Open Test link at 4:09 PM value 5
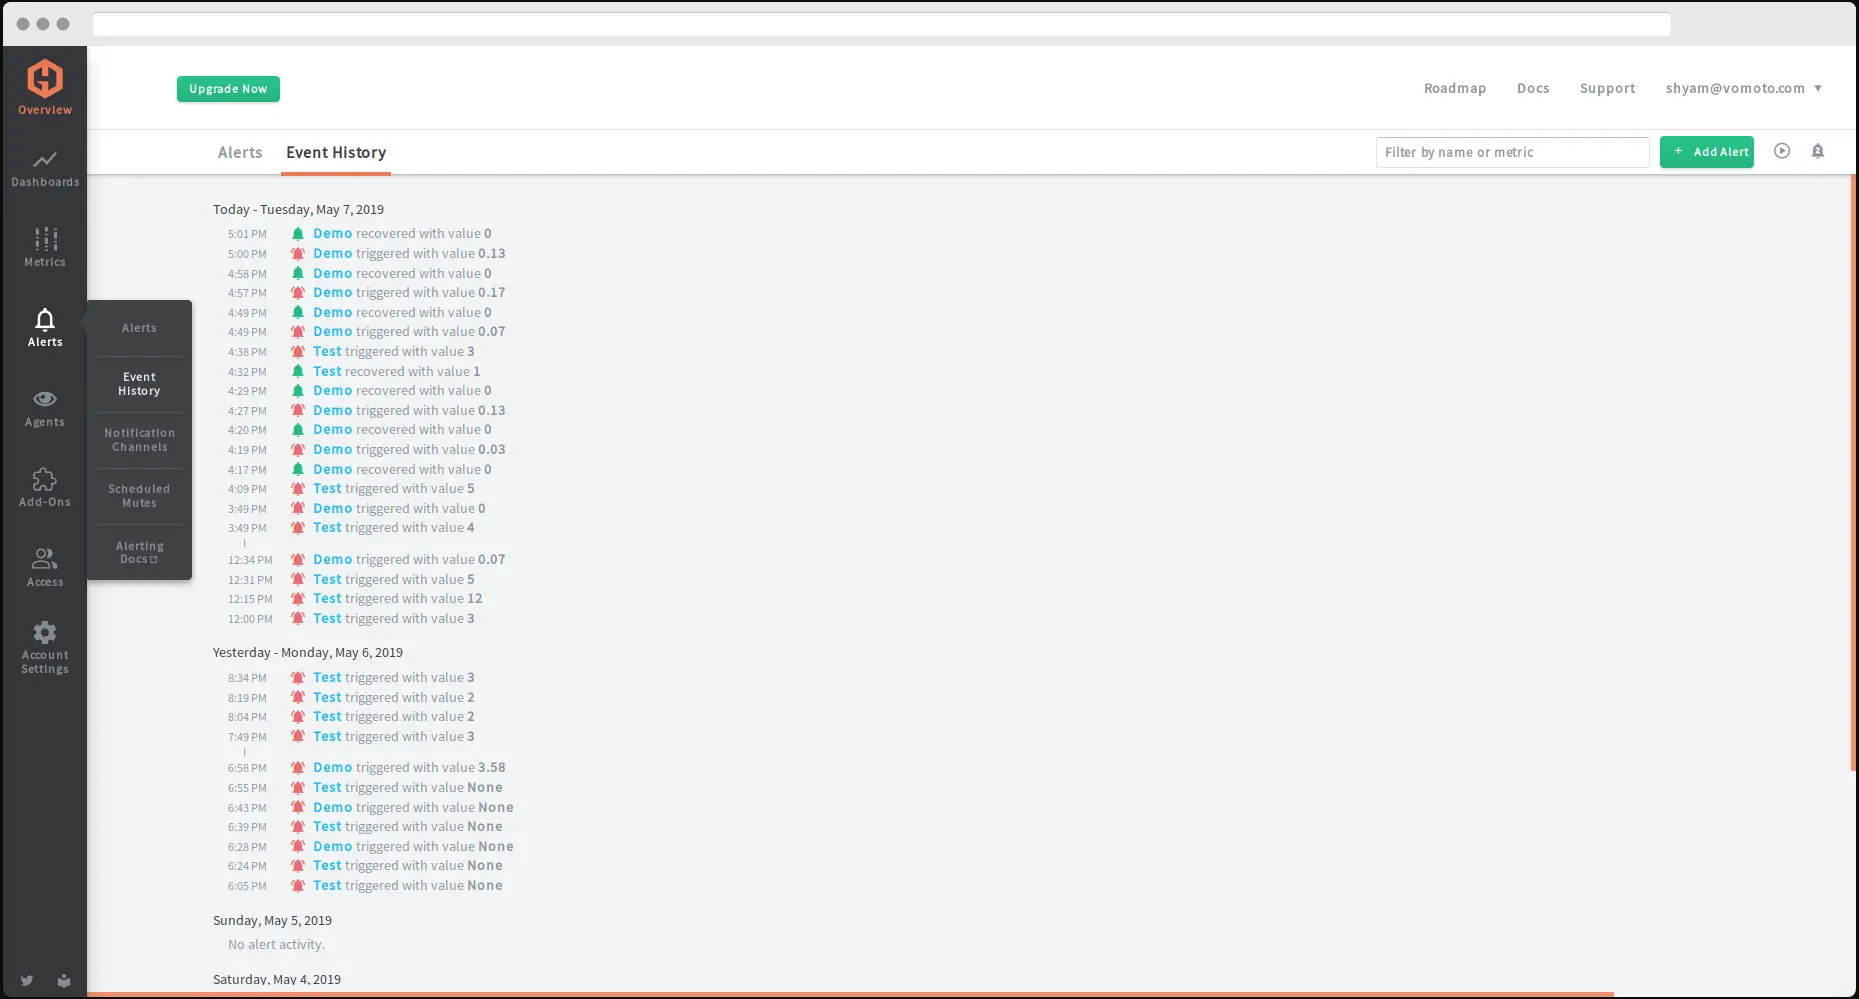 (327, 489)
